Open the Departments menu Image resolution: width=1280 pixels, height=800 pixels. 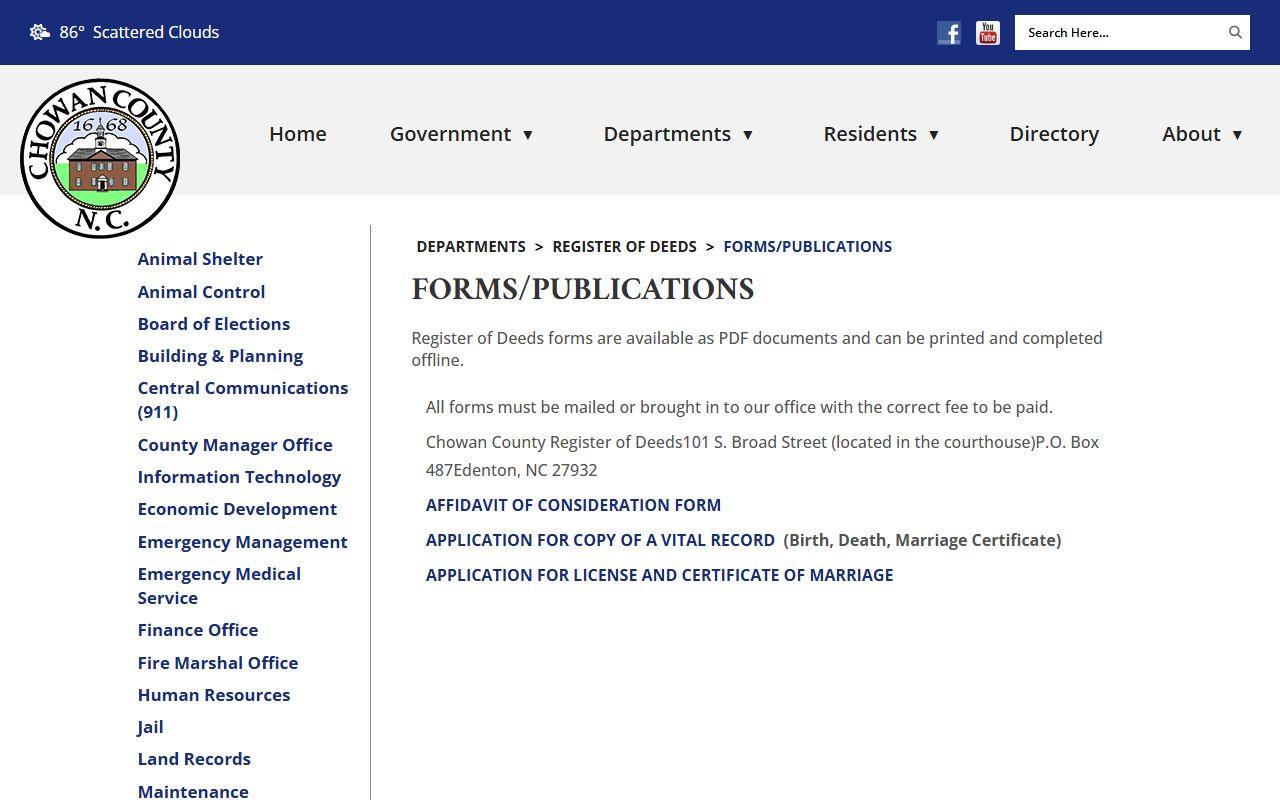(667, 134)
